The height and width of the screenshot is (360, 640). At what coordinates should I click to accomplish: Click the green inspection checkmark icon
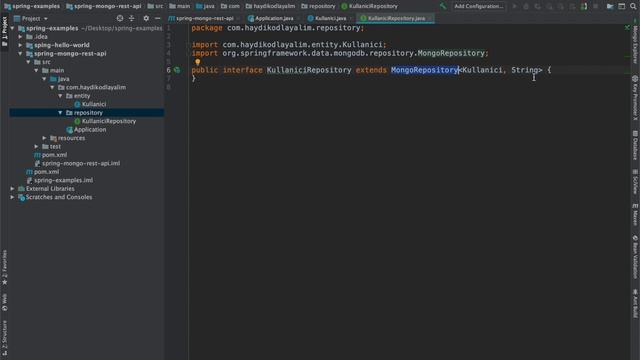[627, 28]
